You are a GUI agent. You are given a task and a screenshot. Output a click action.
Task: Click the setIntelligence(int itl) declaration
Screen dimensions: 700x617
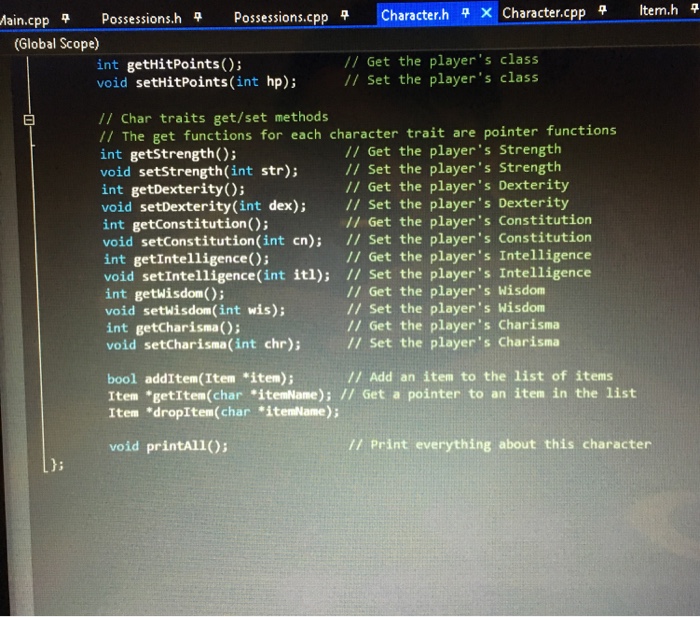[217, 276]
